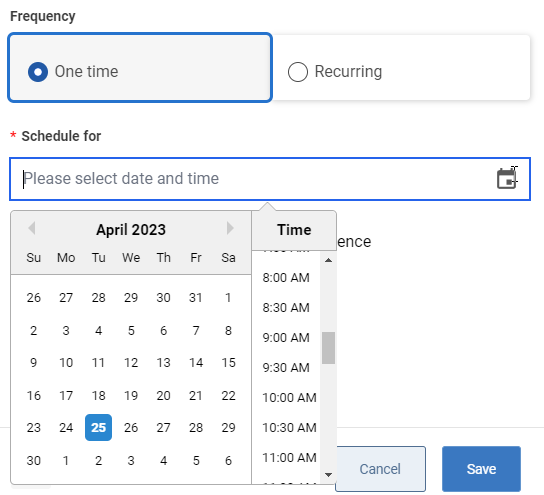544x495 pixels.
Task: Go to next month arrow
Action: pos(230,228)
